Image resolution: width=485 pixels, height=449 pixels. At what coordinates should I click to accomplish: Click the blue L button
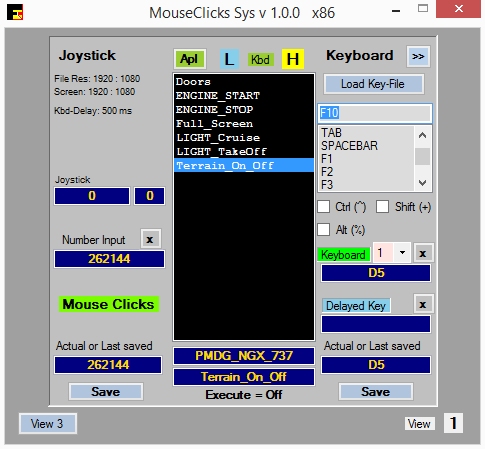229,59
